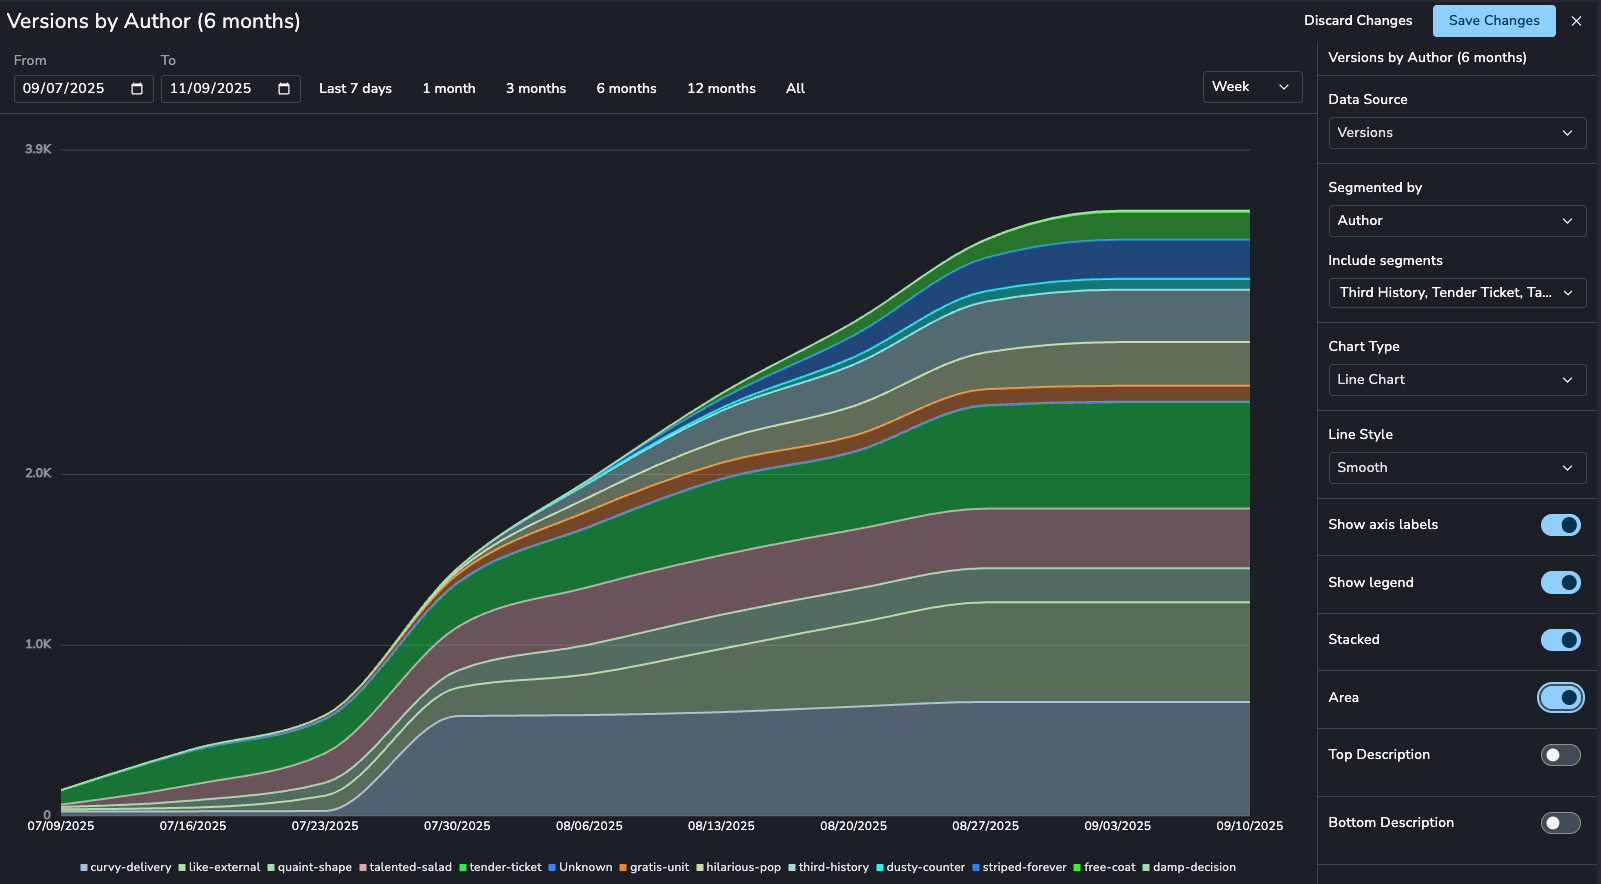Select the Last 7 days range
The width and height of the screenshot is (1601, 884).
point(355,89)
